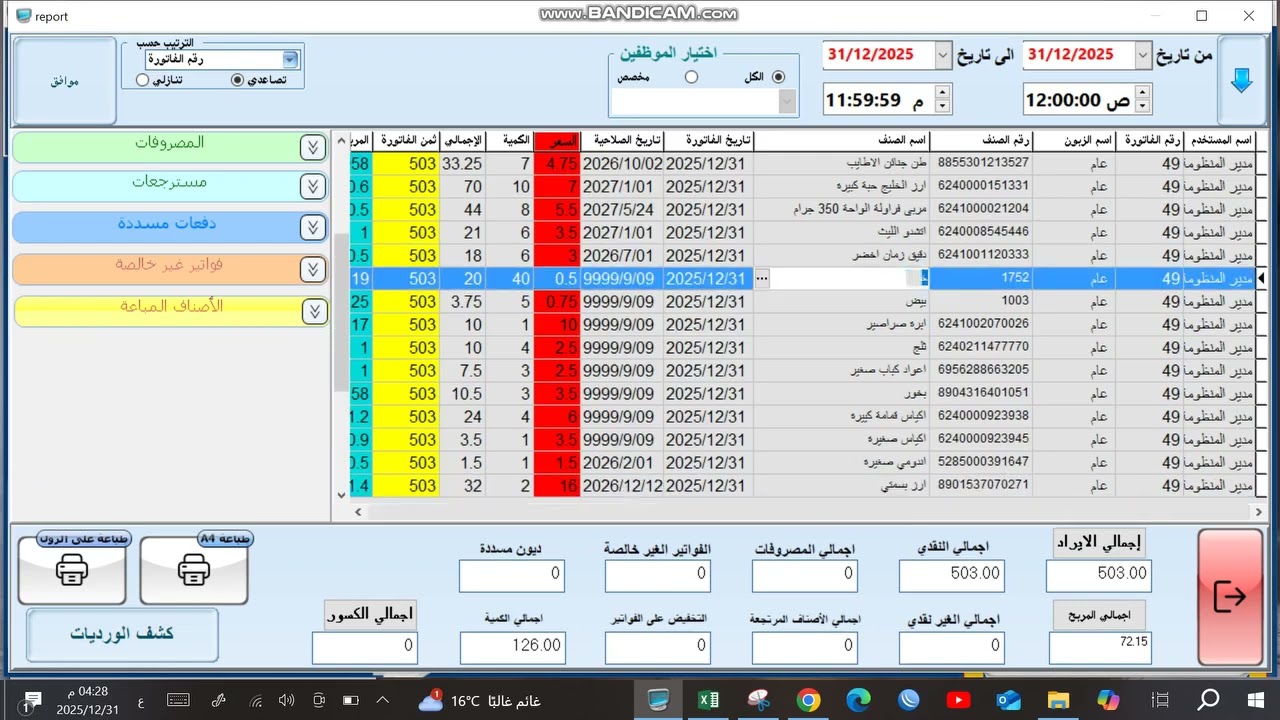Open the taskbar search magnifier
This screenshot has height=720, width=1280.
pyautogui.click(x=1208, y=700)
